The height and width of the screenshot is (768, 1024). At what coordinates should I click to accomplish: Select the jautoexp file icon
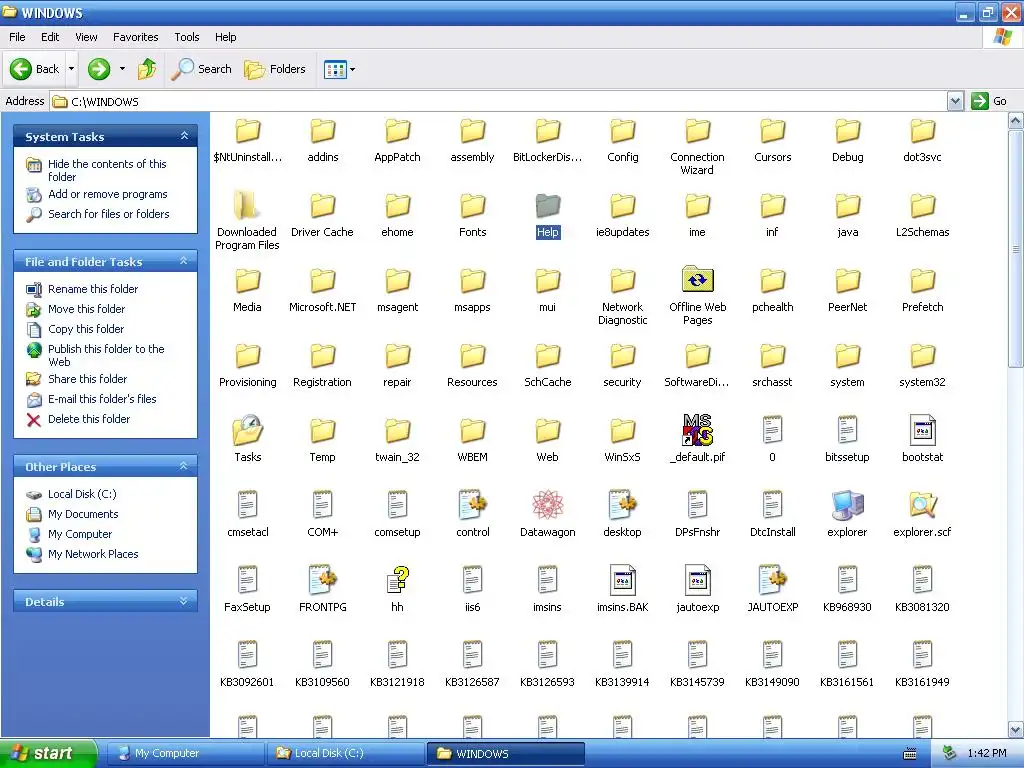click(697, 580)
